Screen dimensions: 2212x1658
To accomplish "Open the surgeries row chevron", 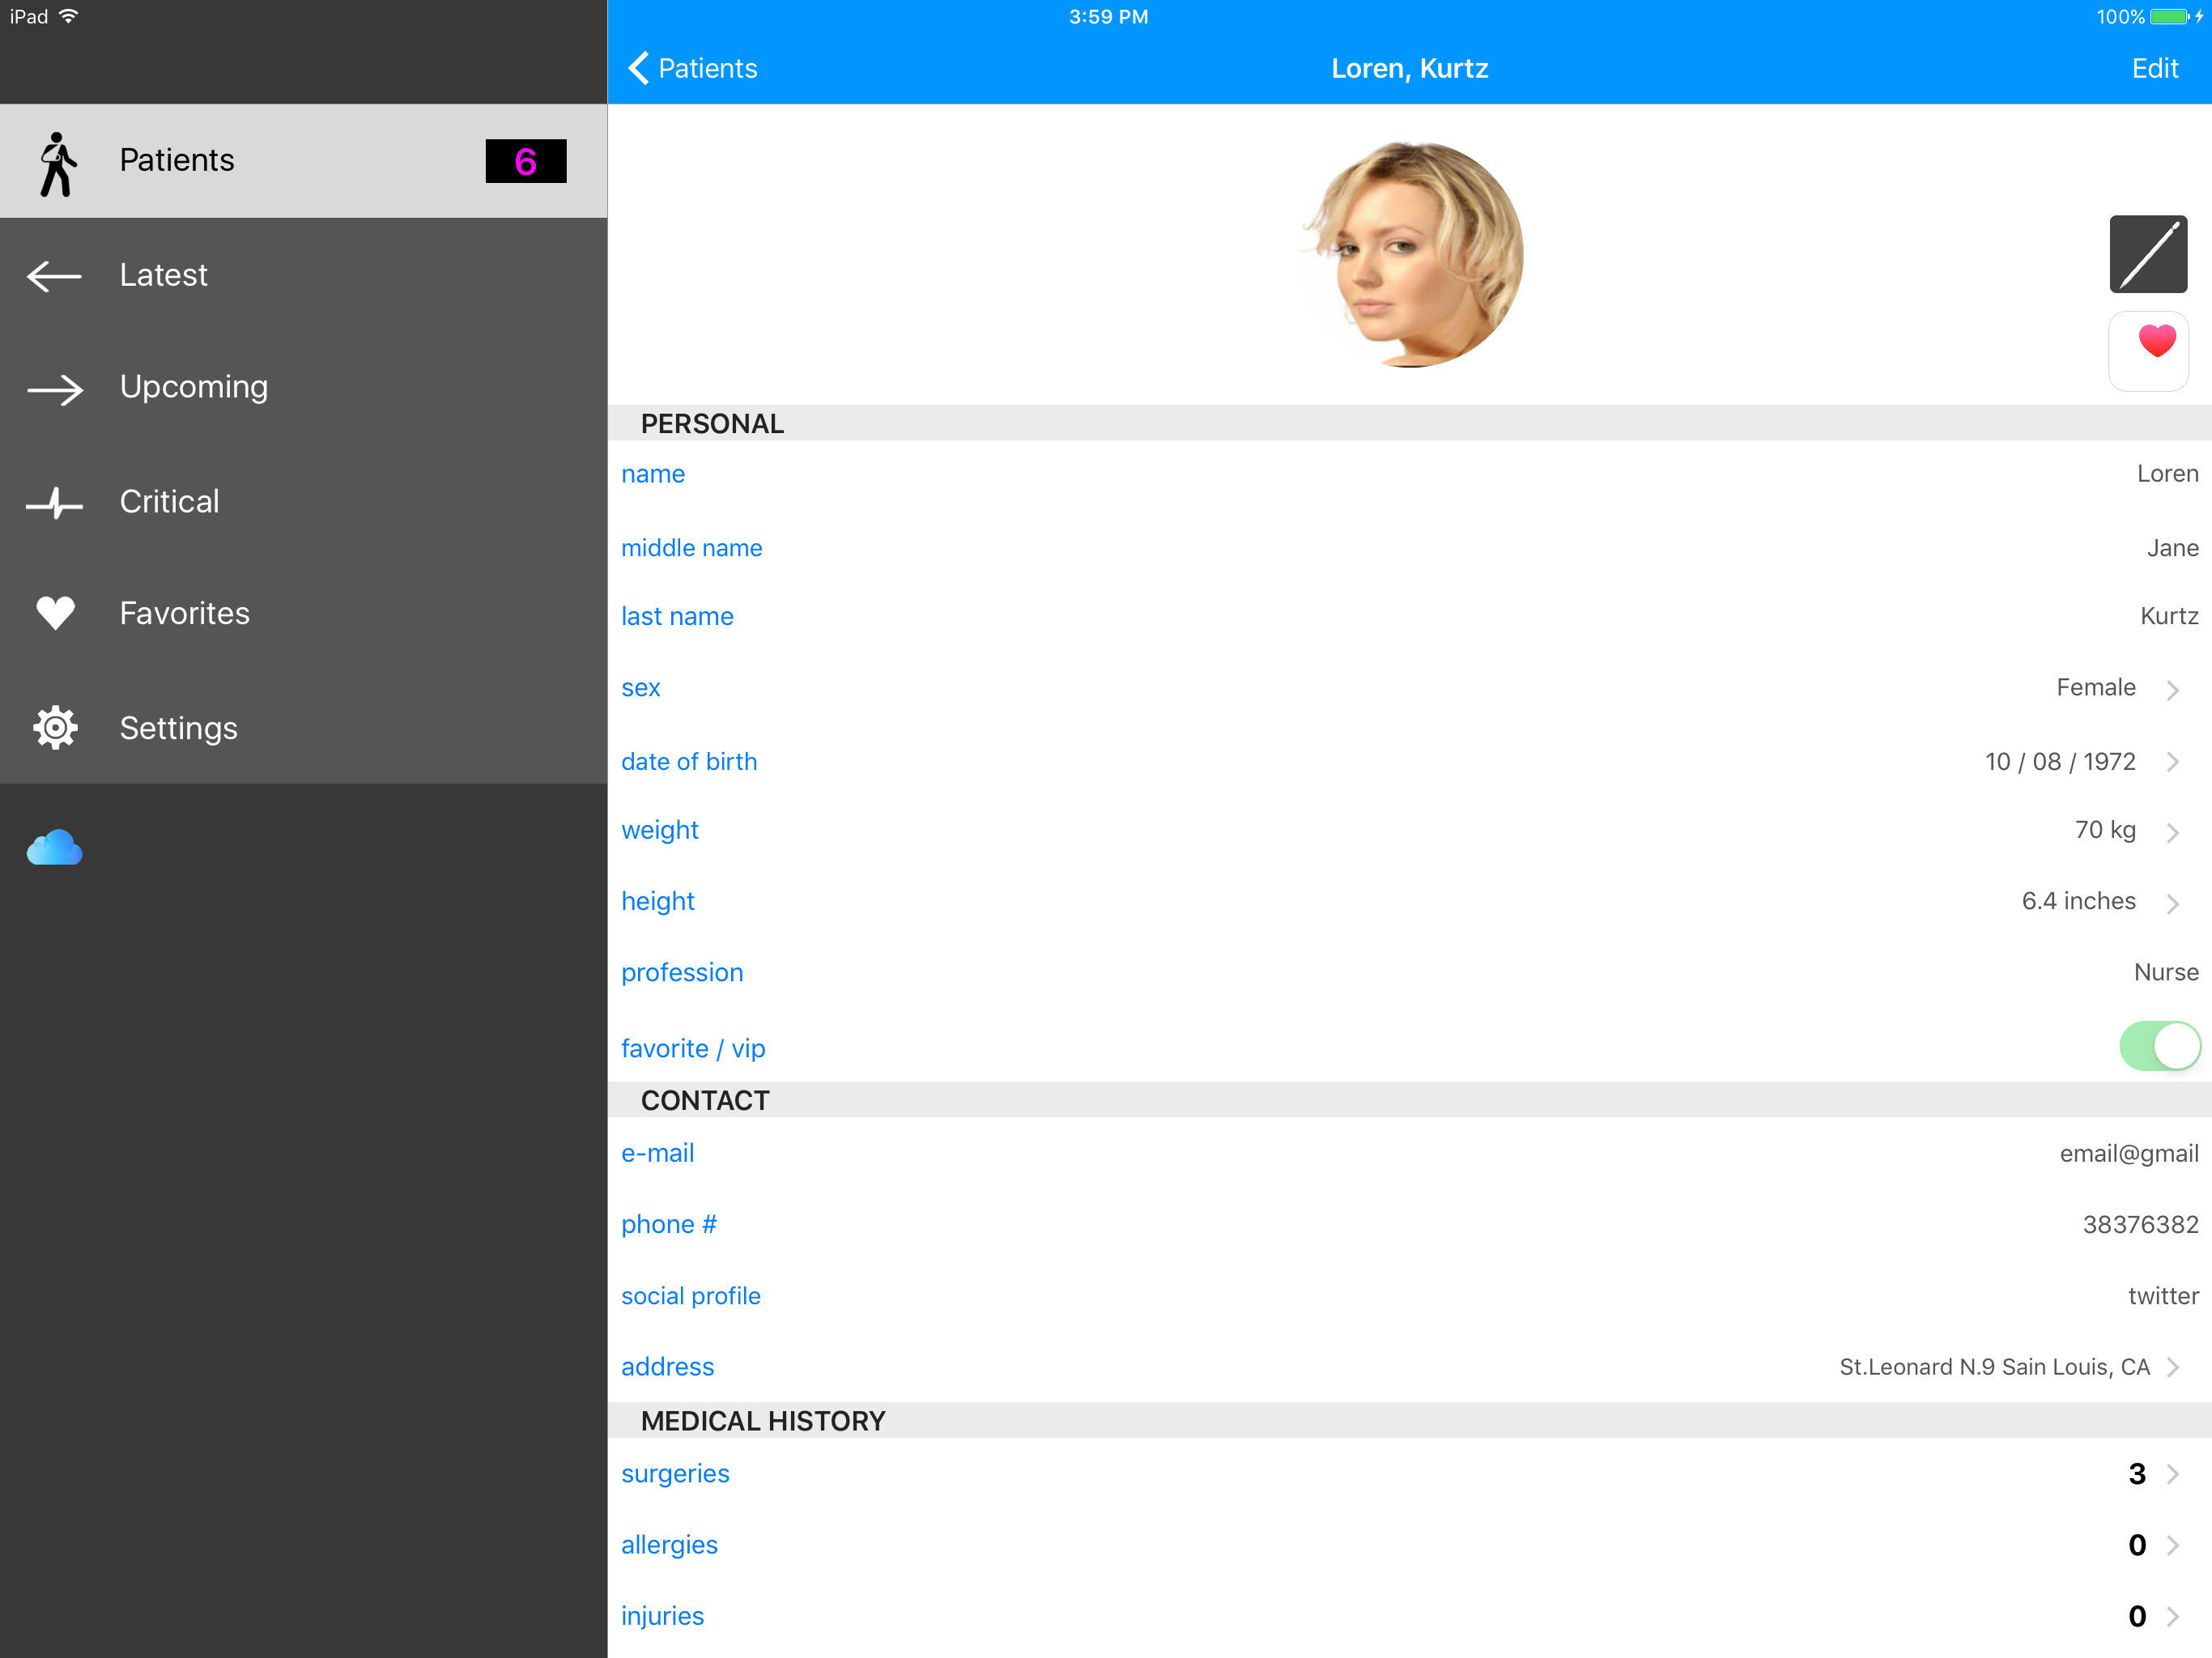I will click(2172, 1474).
